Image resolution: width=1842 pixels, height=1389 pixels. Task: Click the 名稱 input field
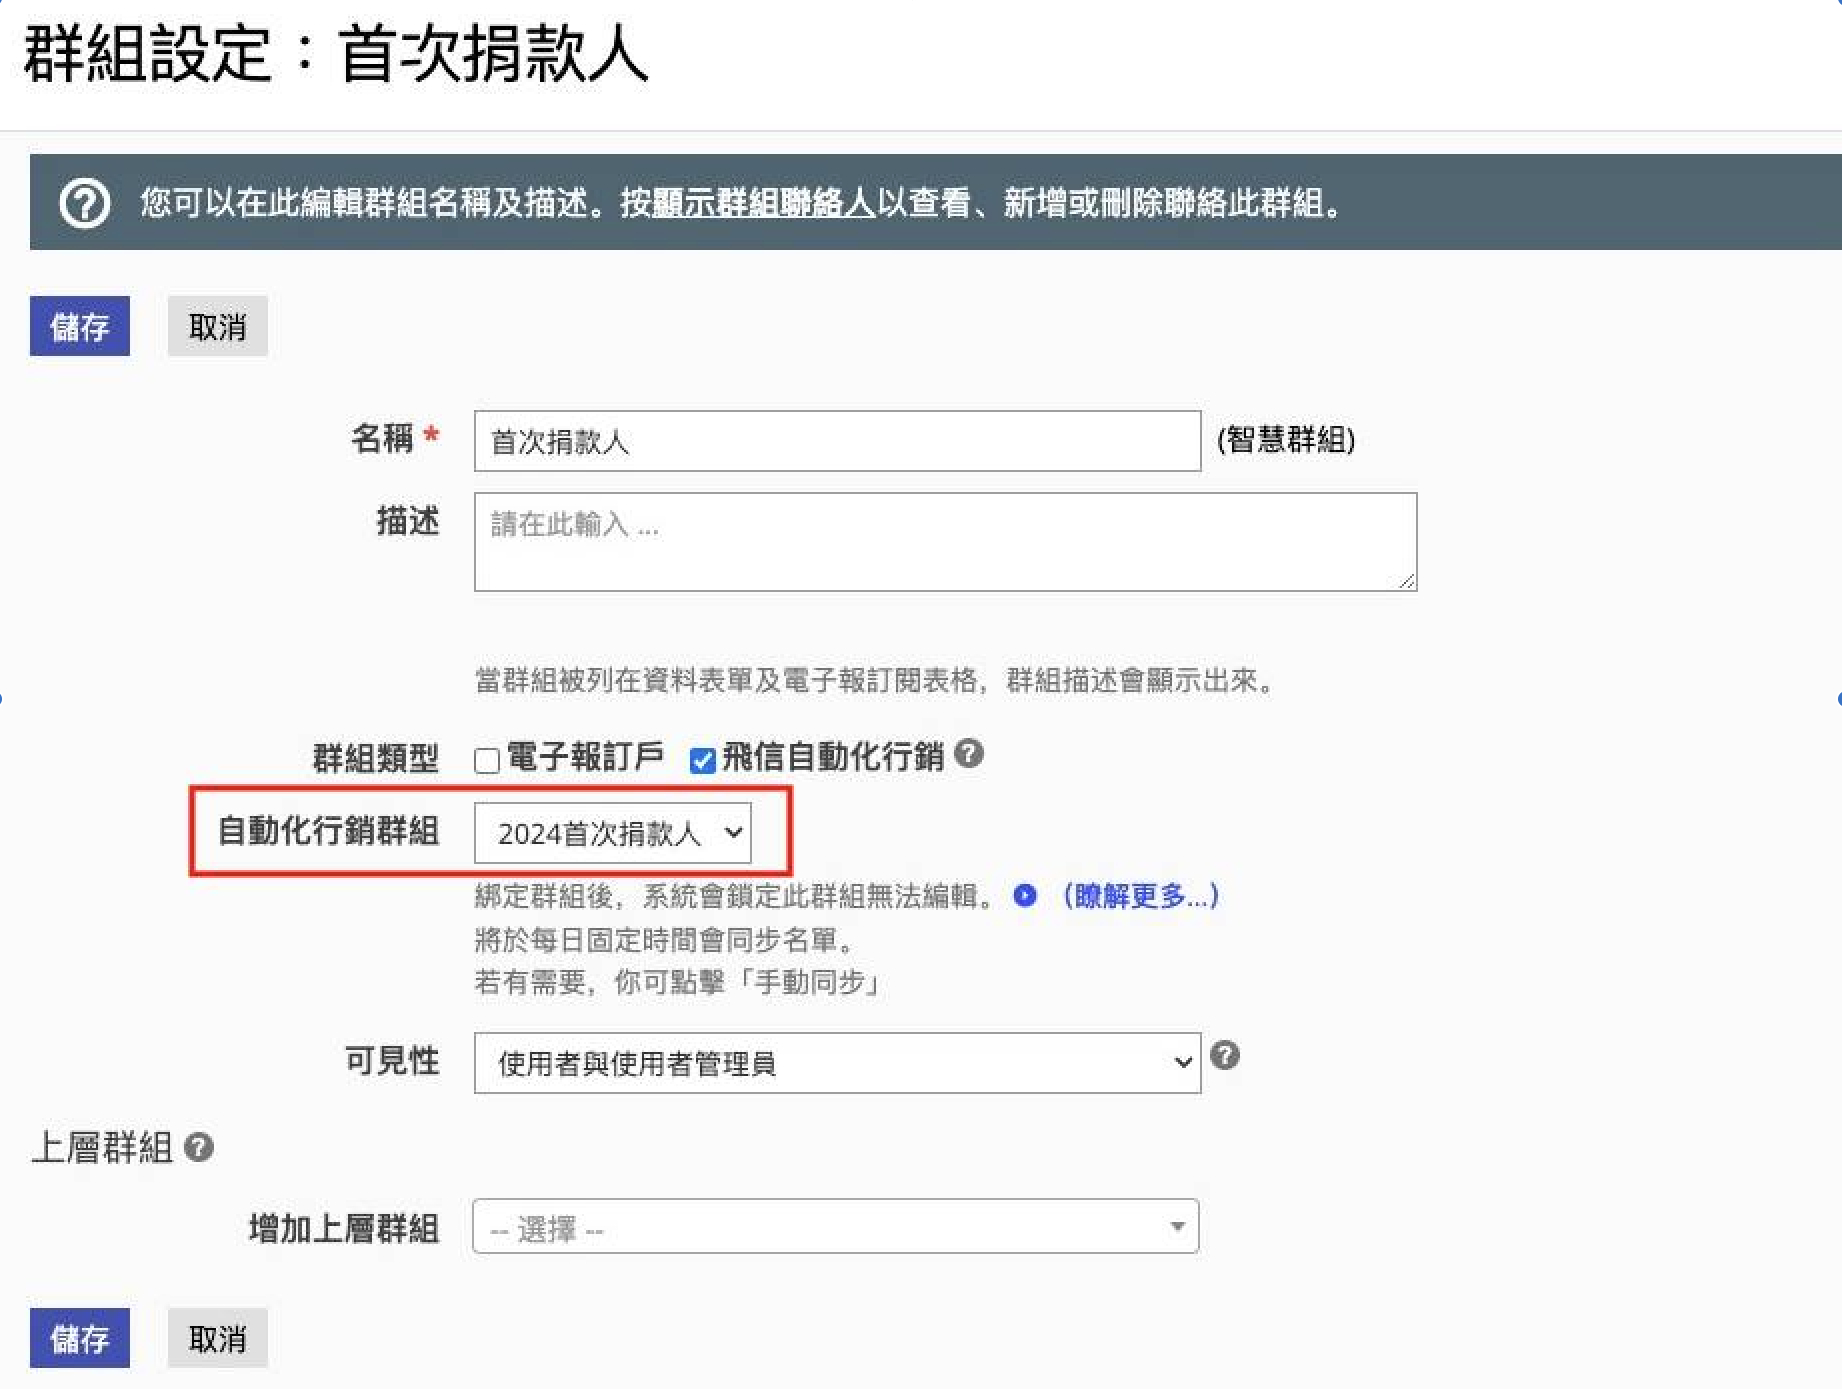tap(837, 441)
